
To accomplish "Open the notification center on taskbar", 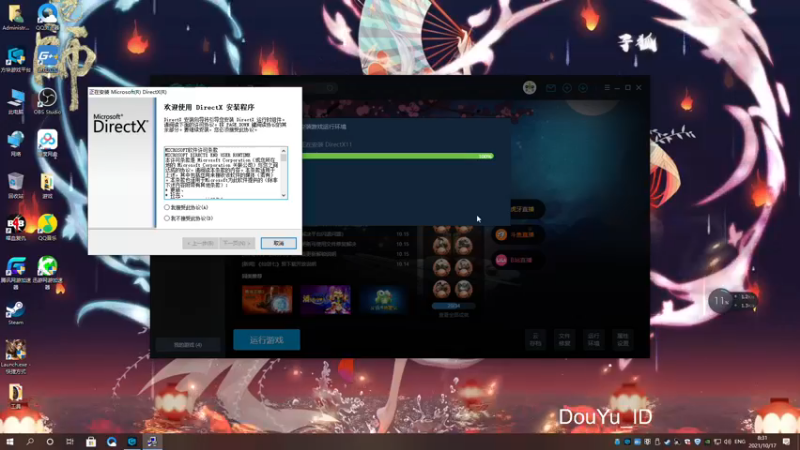I will [787, 441].
